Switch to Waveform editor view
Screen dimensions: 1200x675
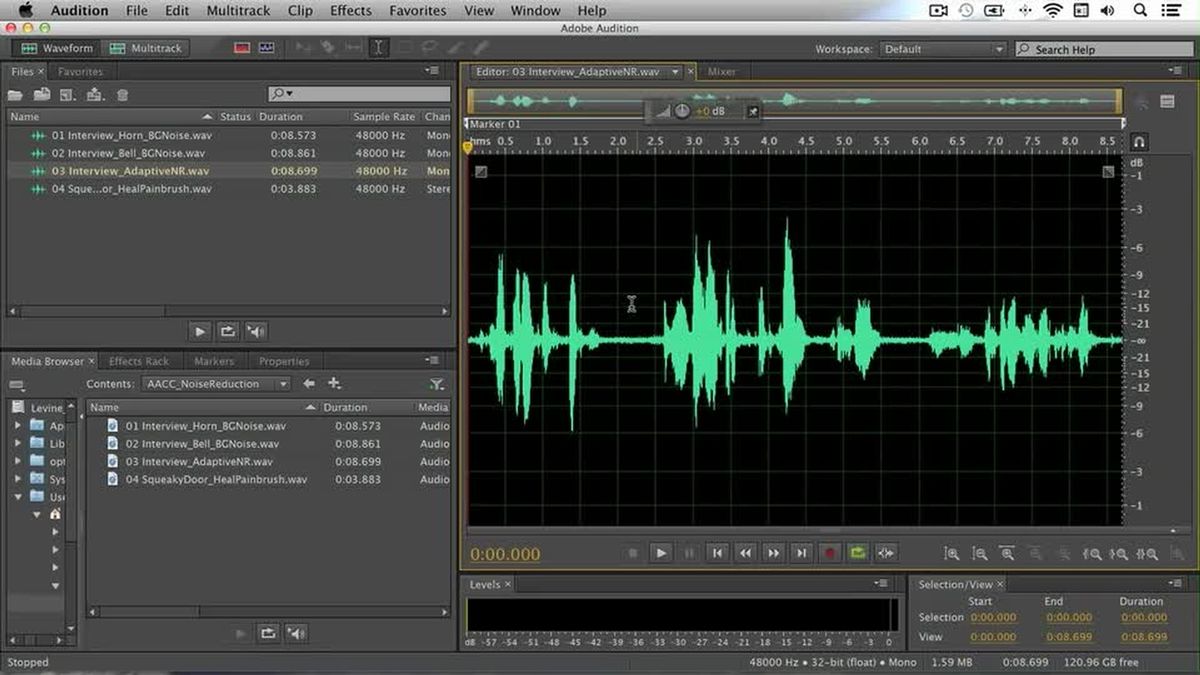coord(56,48)
